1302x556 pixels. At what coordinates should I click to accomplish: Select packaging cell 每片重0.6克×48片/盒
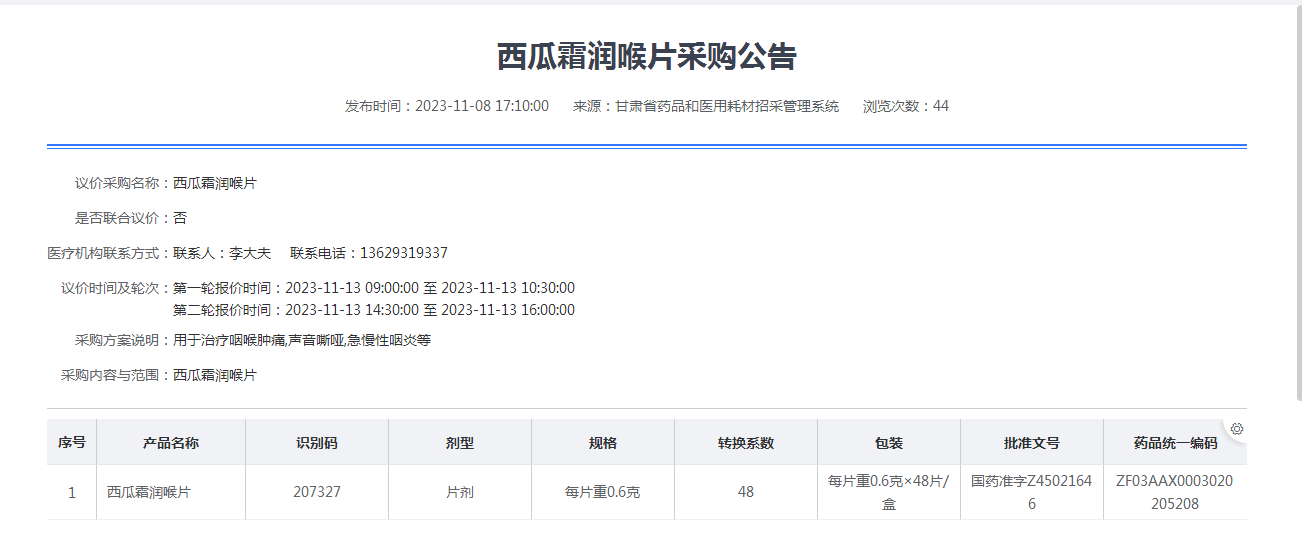[889, 492]
